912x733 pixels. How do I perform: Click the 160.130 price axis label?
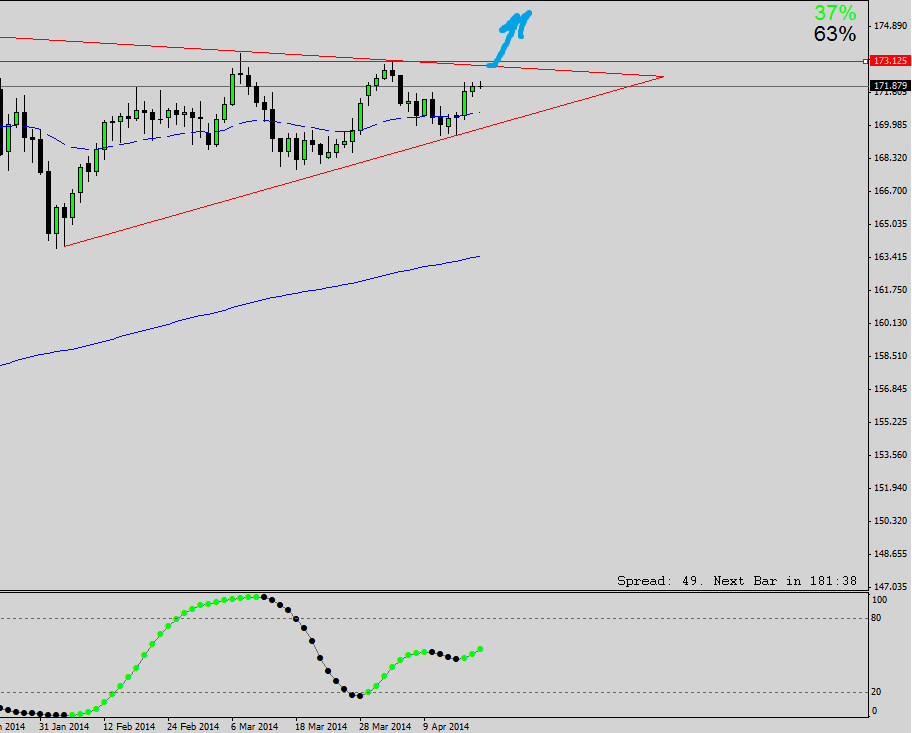pos(891,323)
